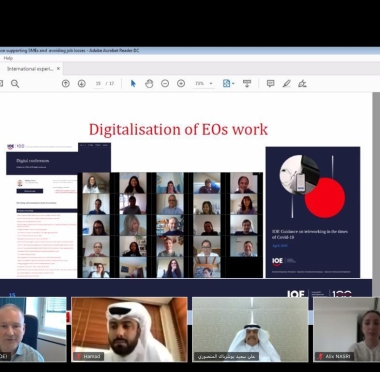Select Alix NASRI's video thumbnail
The image size is (380, 372).
point(346,329)
